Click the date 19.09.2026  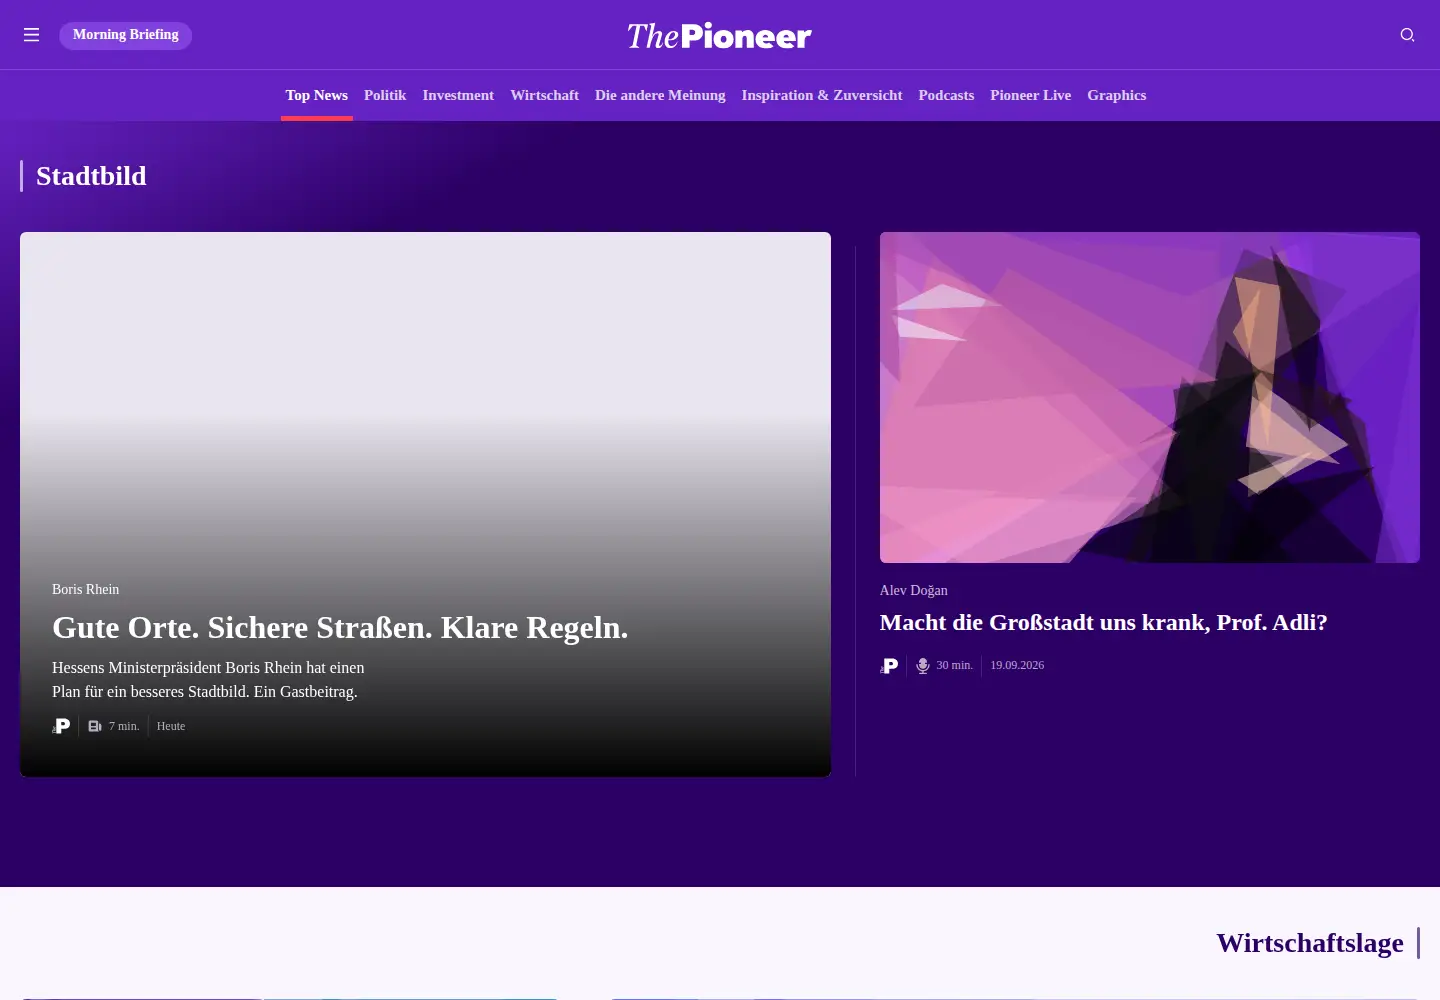point(1017,665)
